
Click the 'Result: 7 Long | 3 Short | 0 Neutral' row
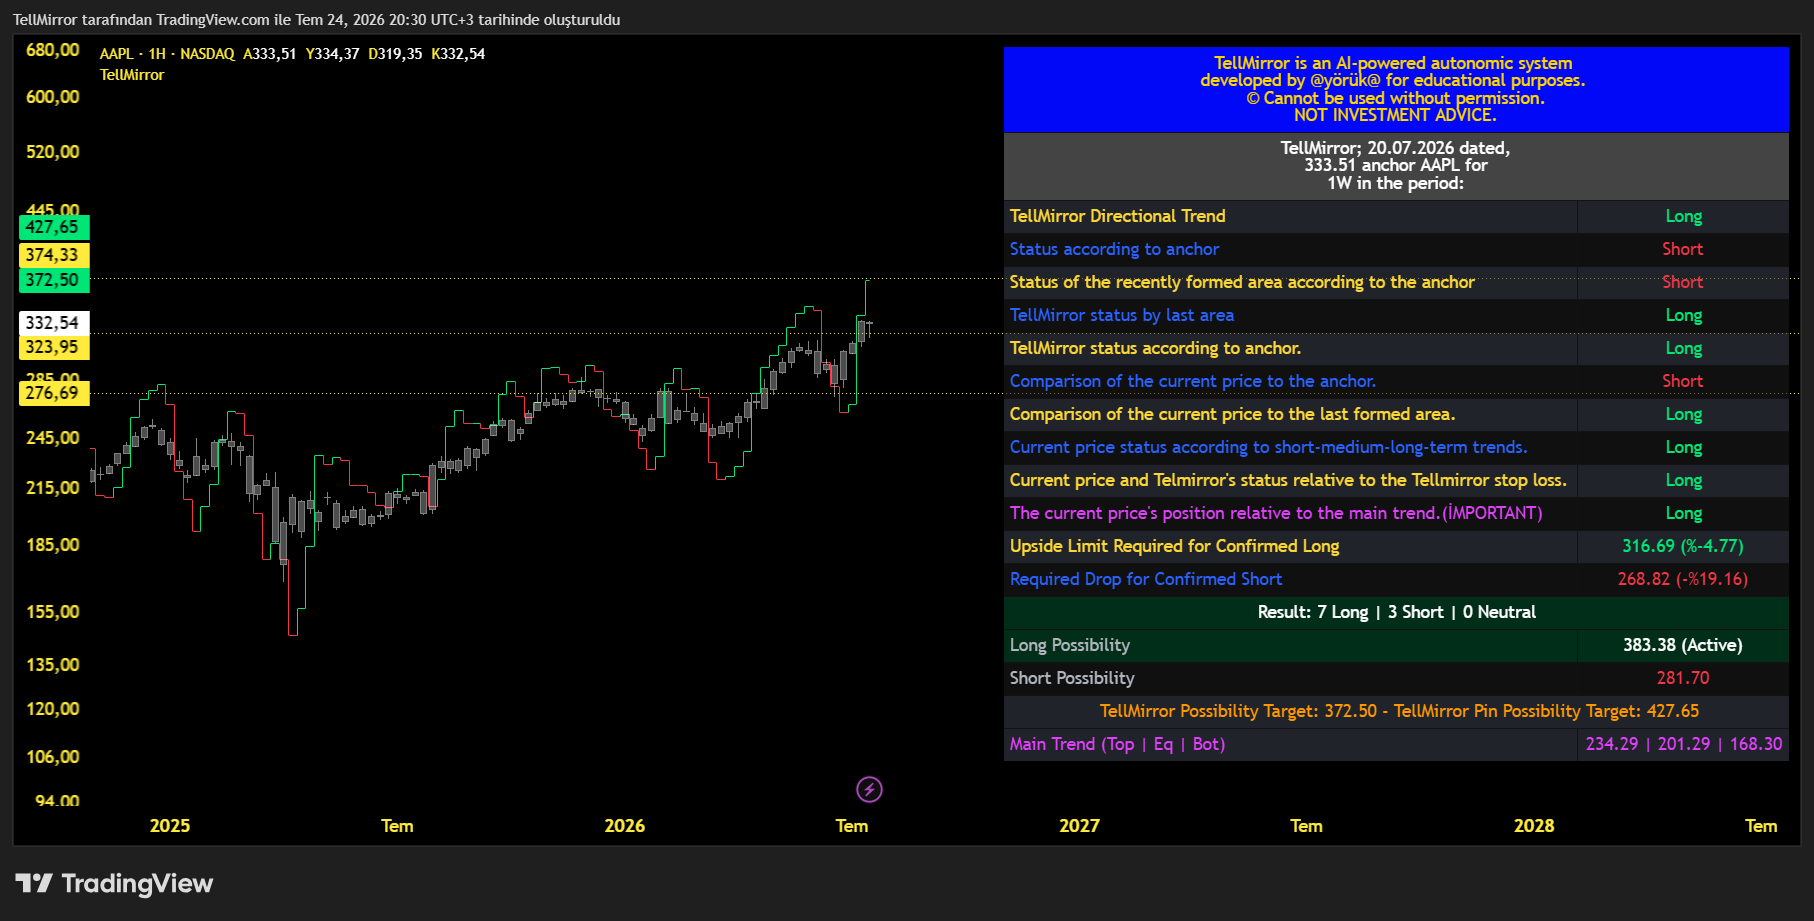pos(1396,612)
